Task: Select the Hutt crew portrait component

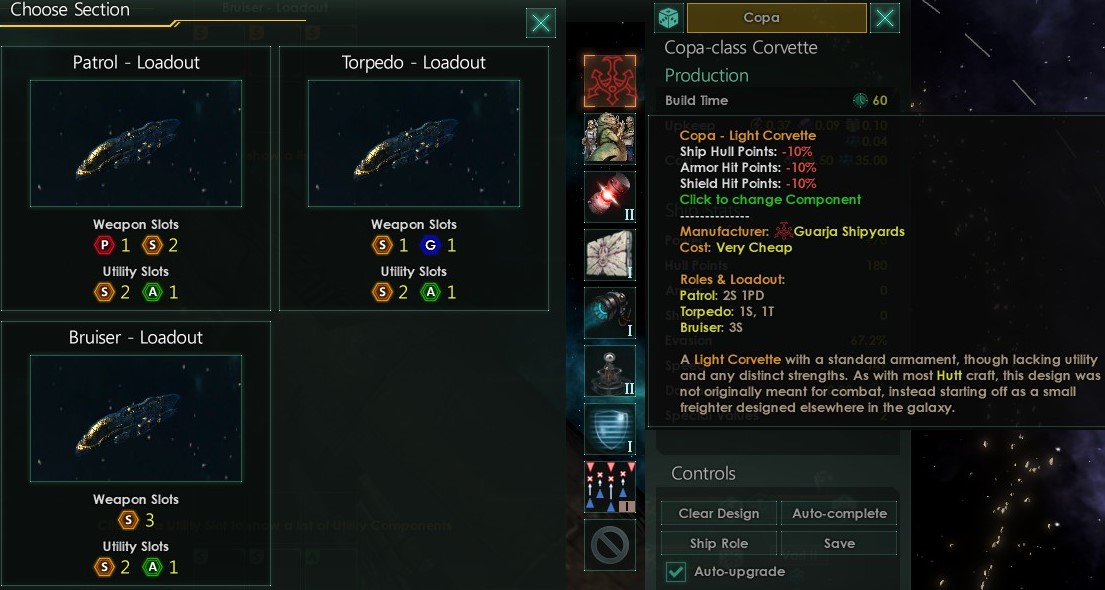Action: point(610,138)
